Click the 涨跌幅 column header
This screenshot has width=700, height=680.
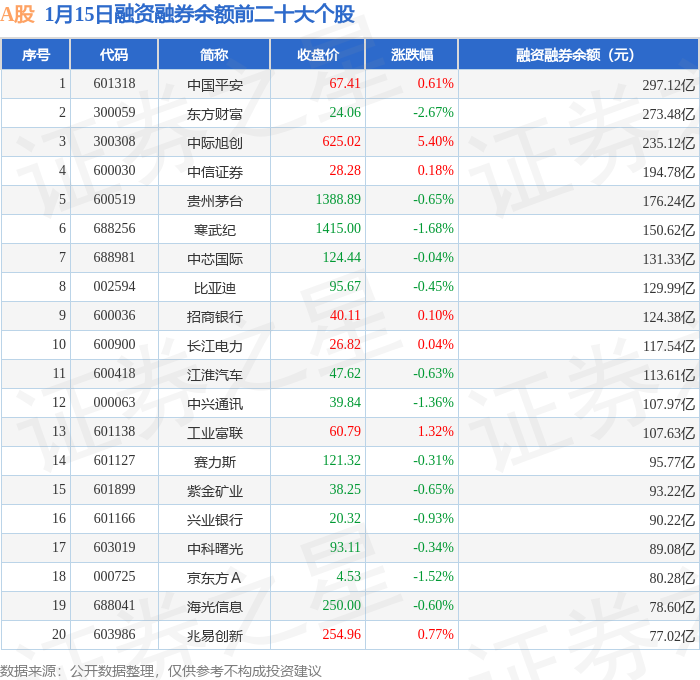(x=412, y=54)
